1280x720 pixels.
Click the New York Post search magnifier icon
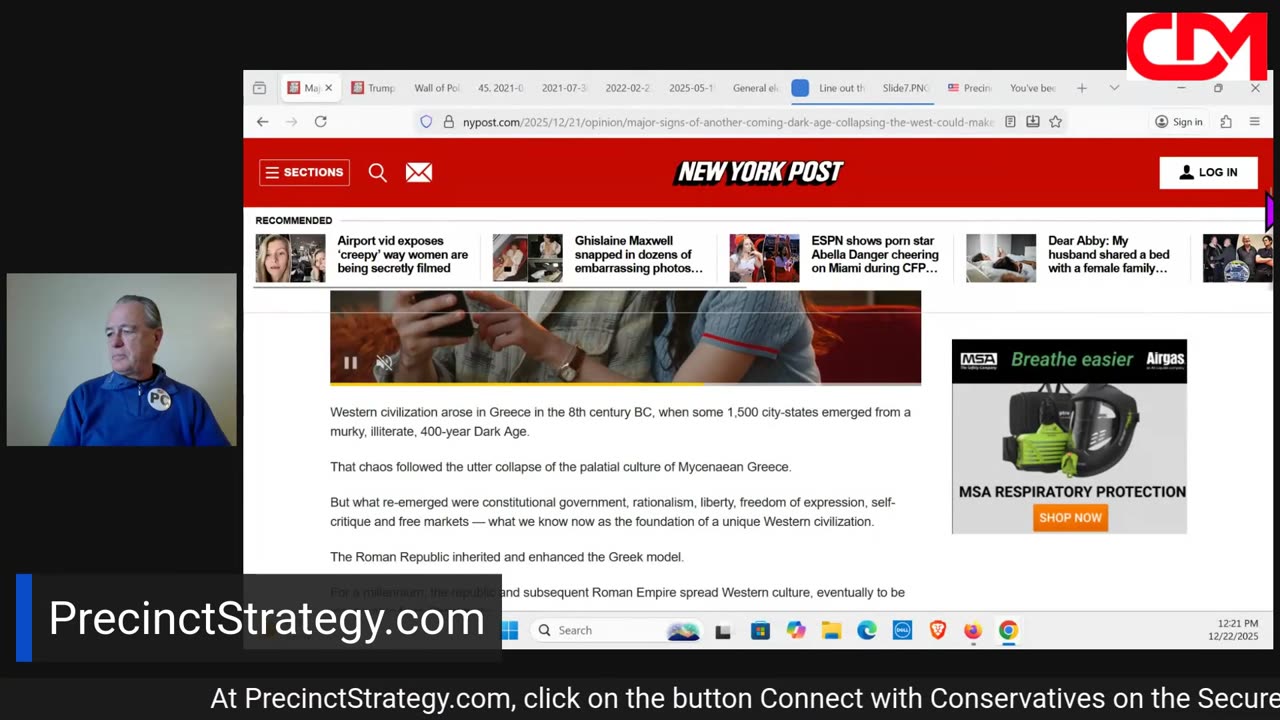[377, 172]
